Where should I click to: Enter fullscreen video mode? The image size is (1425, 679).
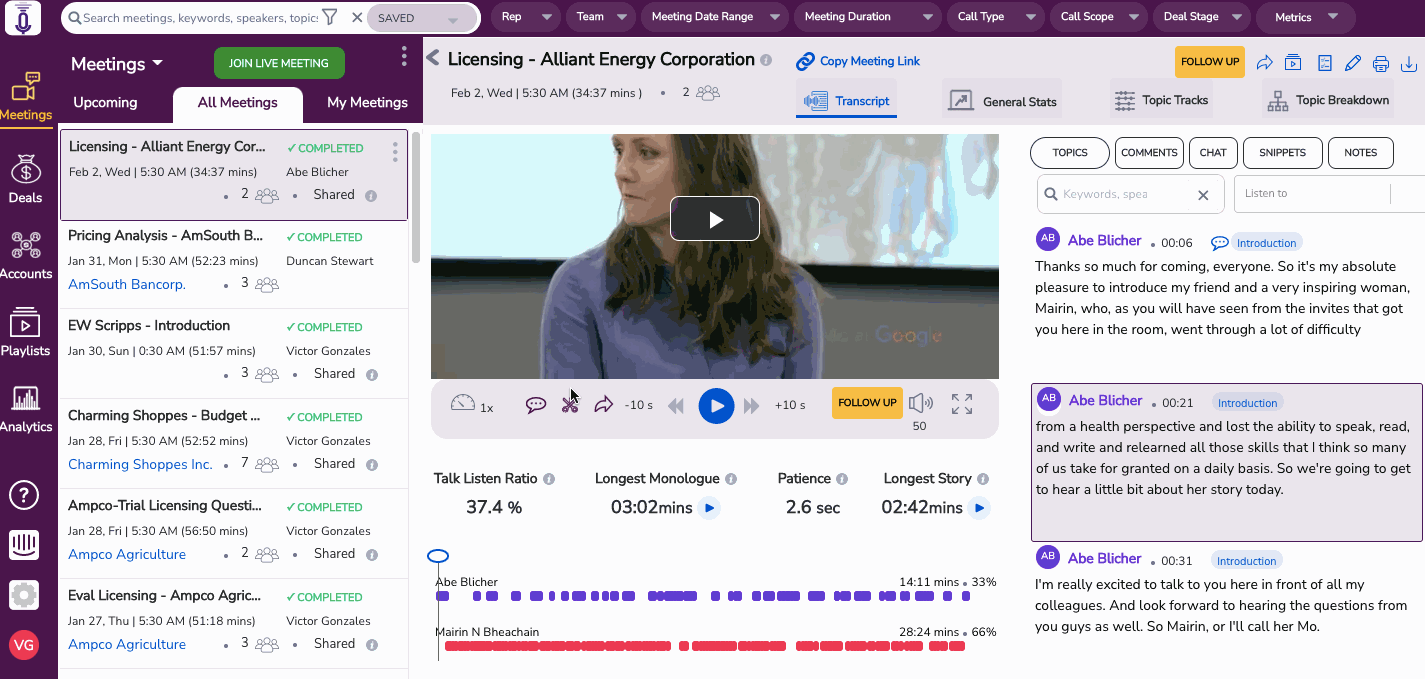tap(962, 404)
